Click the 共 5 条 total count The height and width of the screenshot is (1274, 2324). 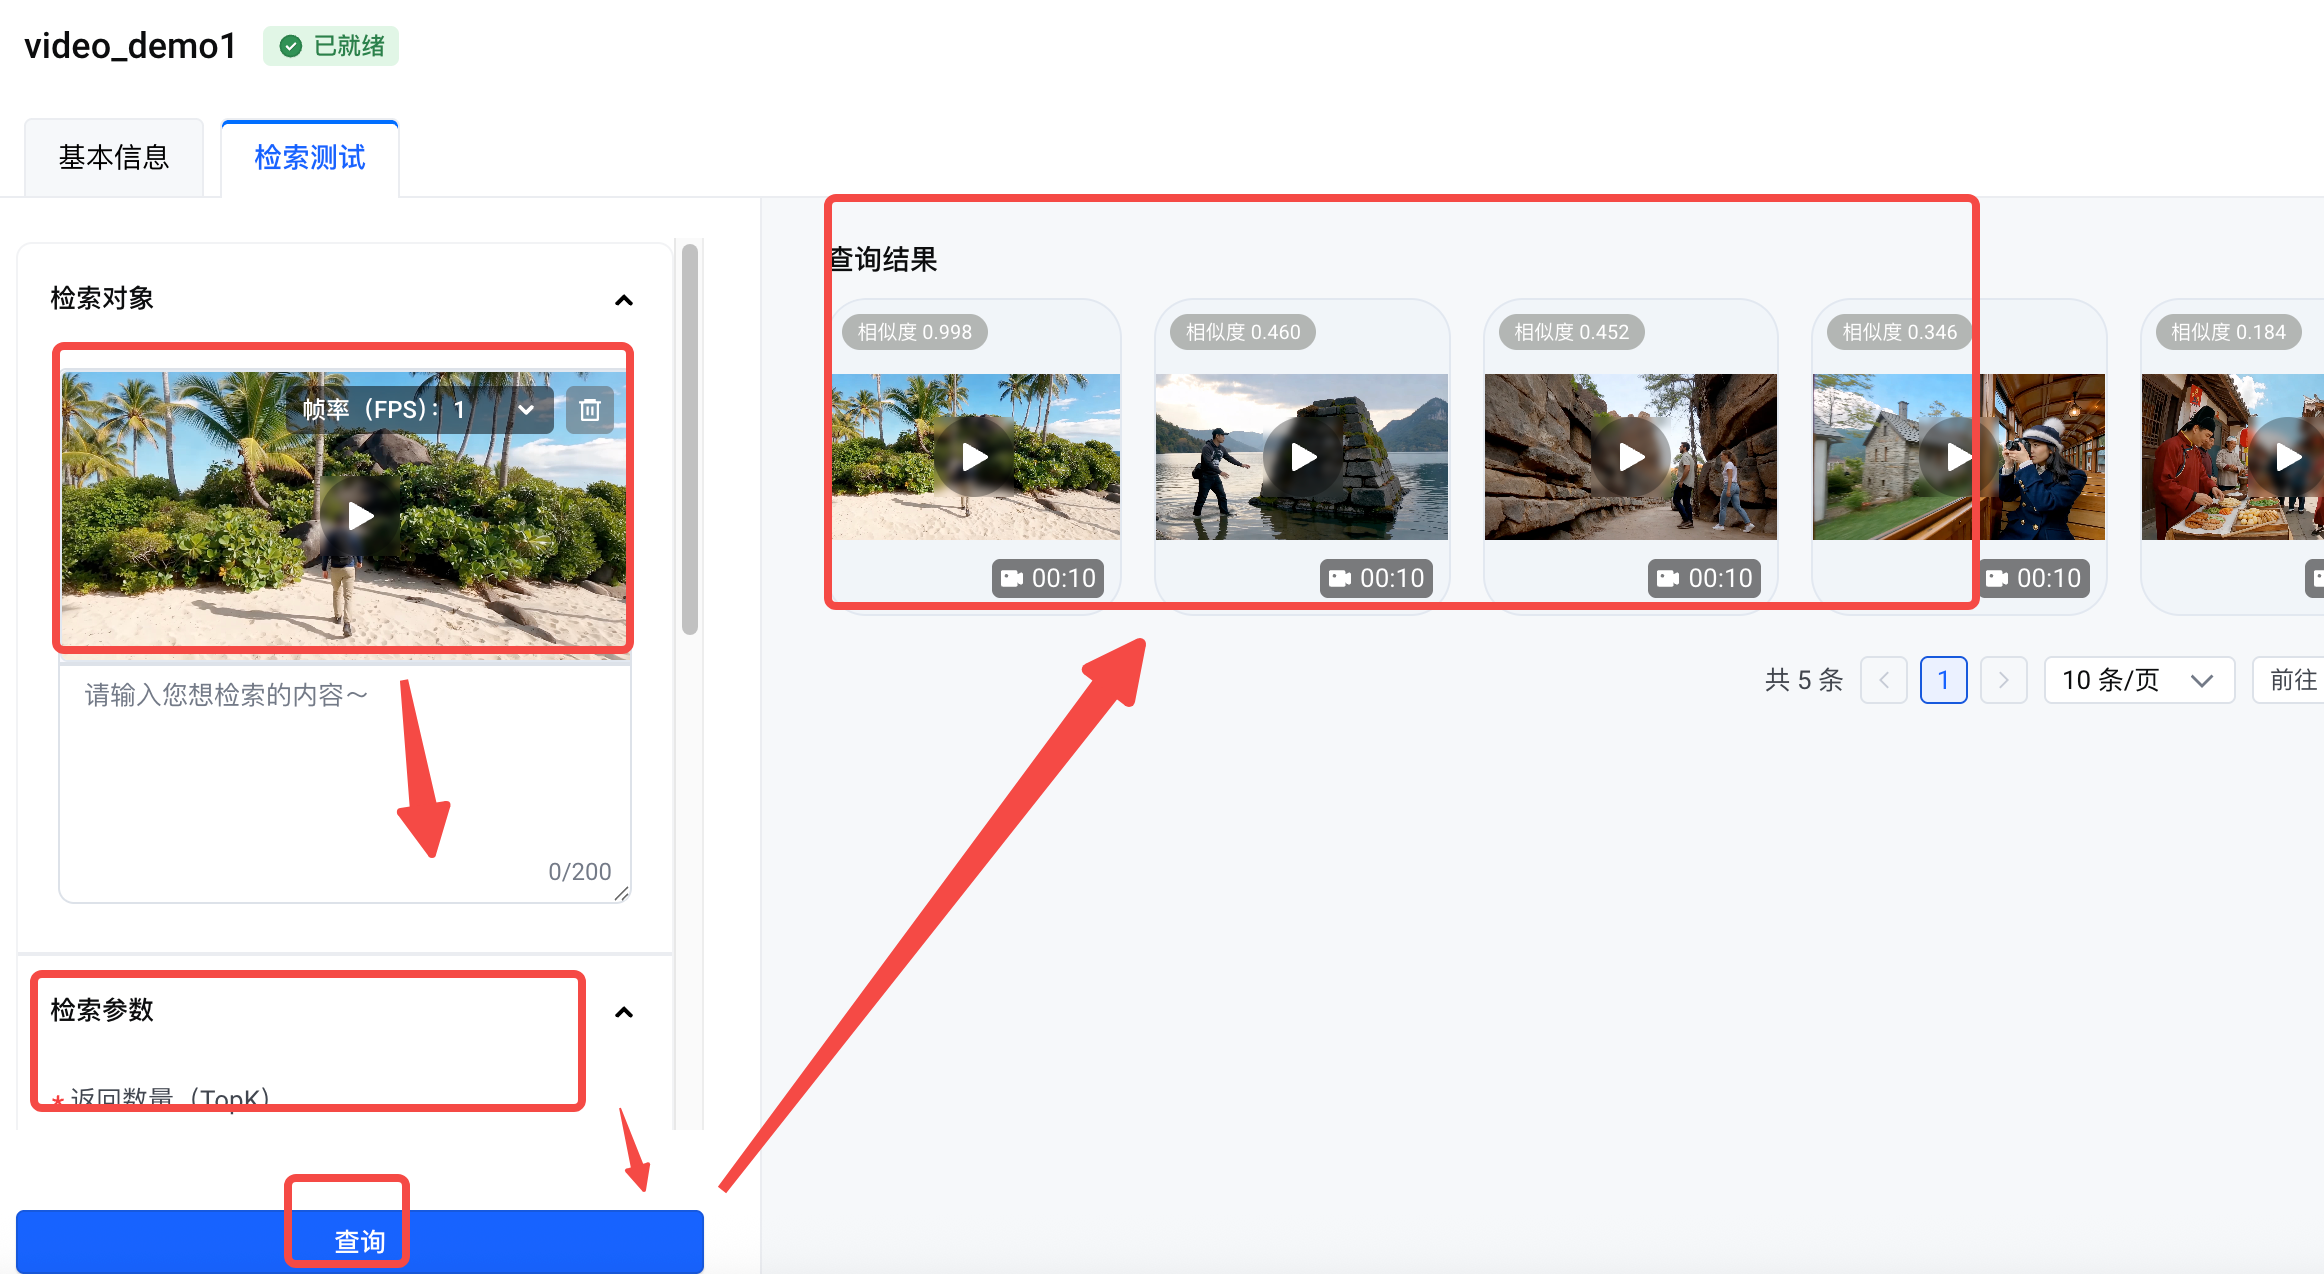pos(1804,680)
